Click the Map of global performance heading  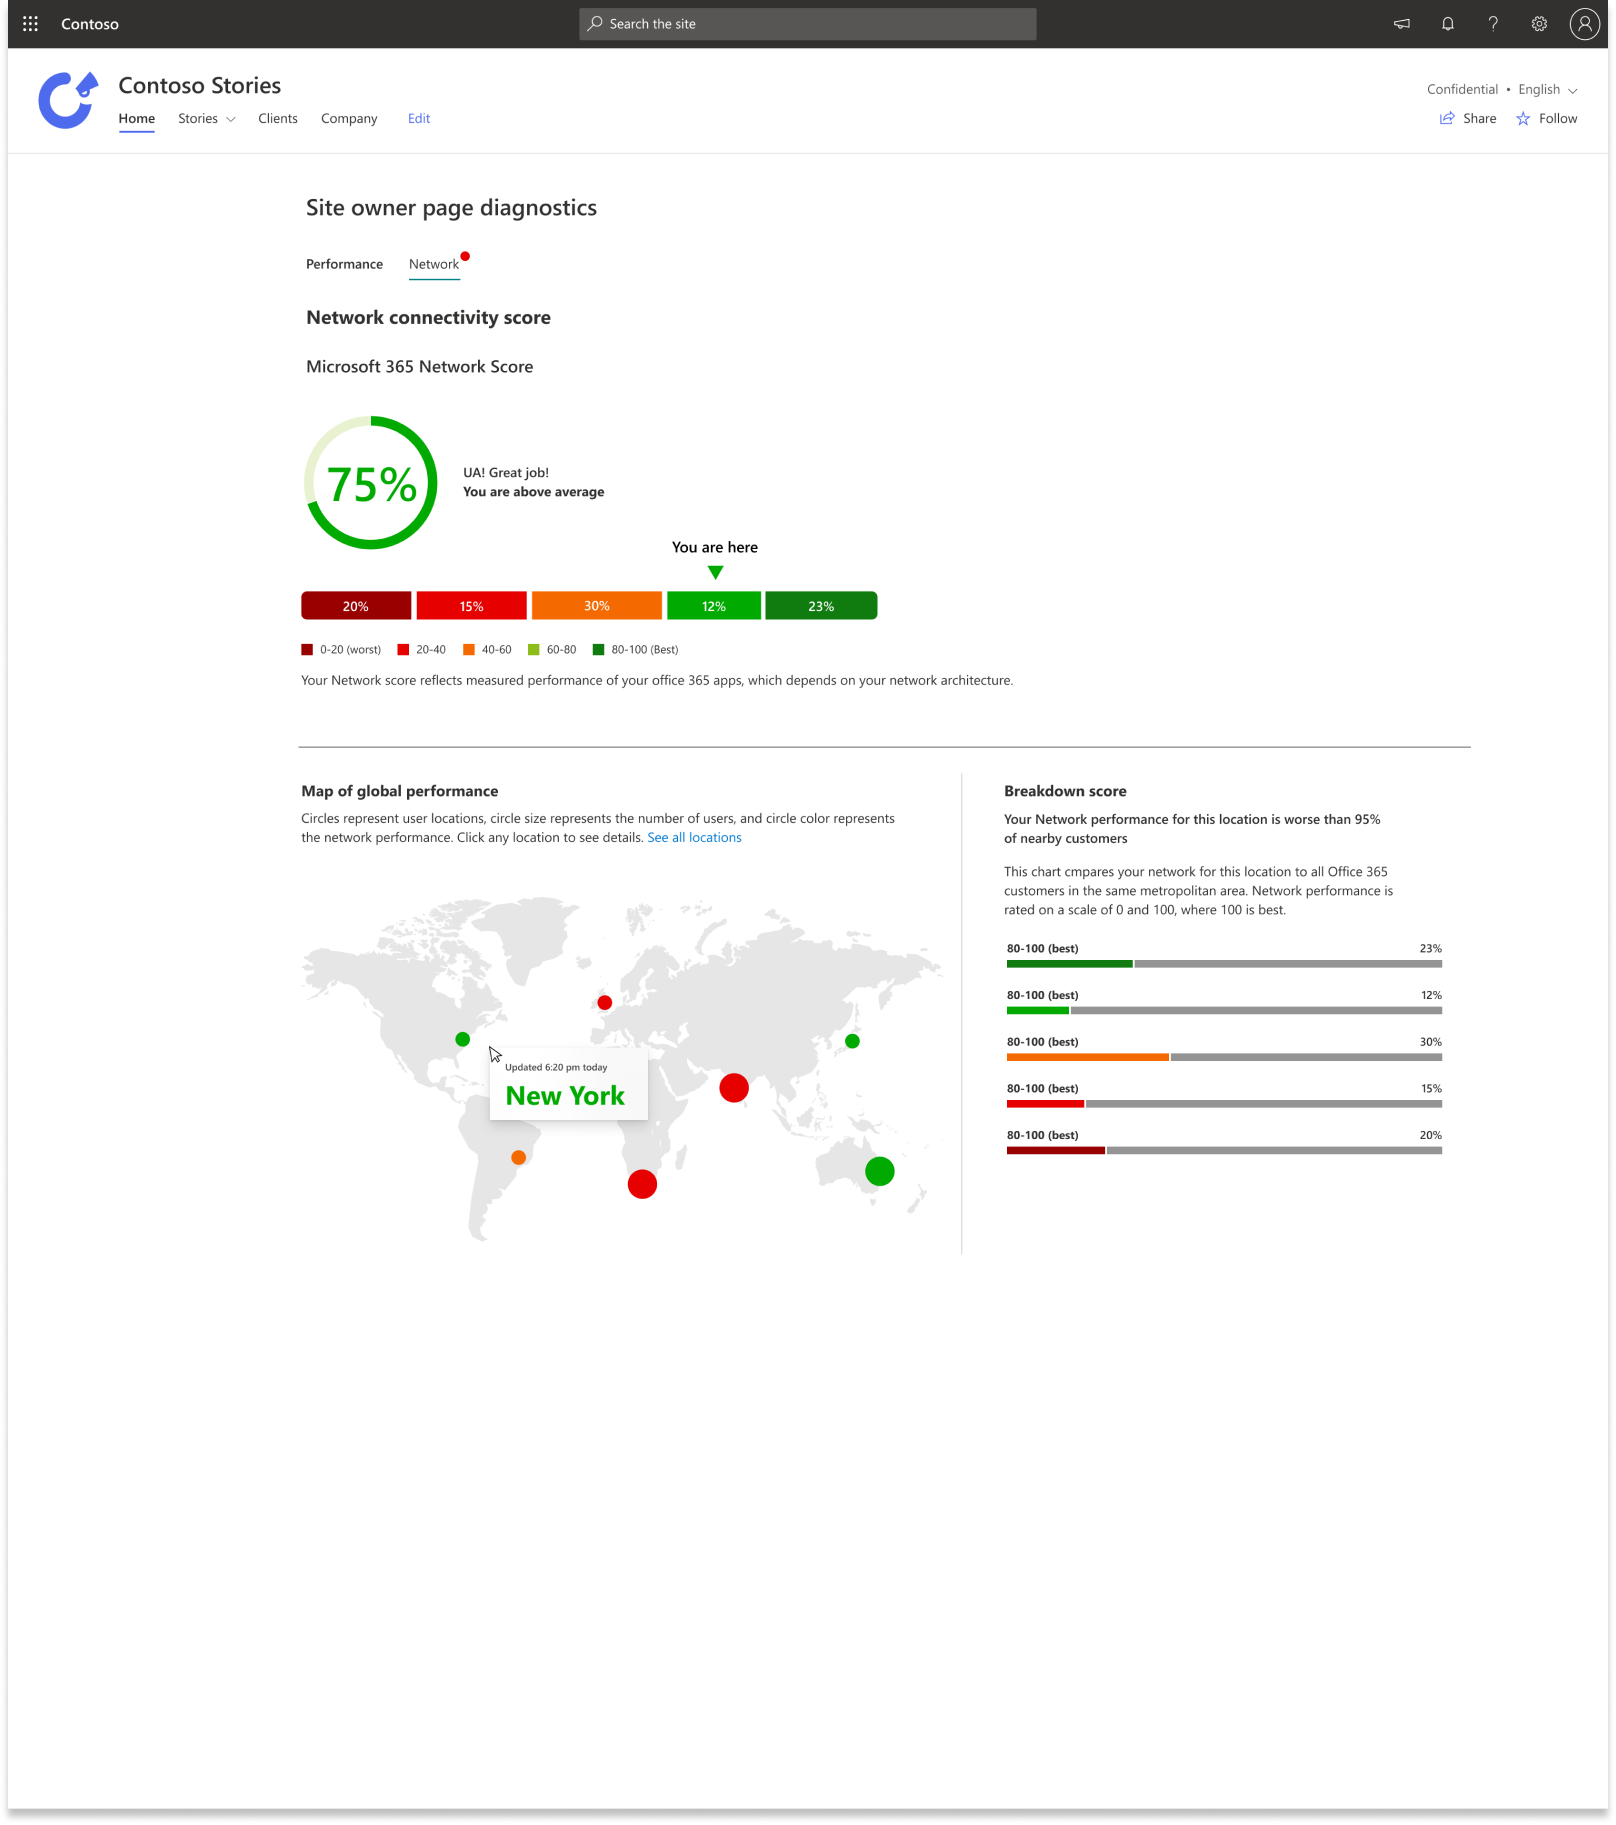click(x=400, y=791)
